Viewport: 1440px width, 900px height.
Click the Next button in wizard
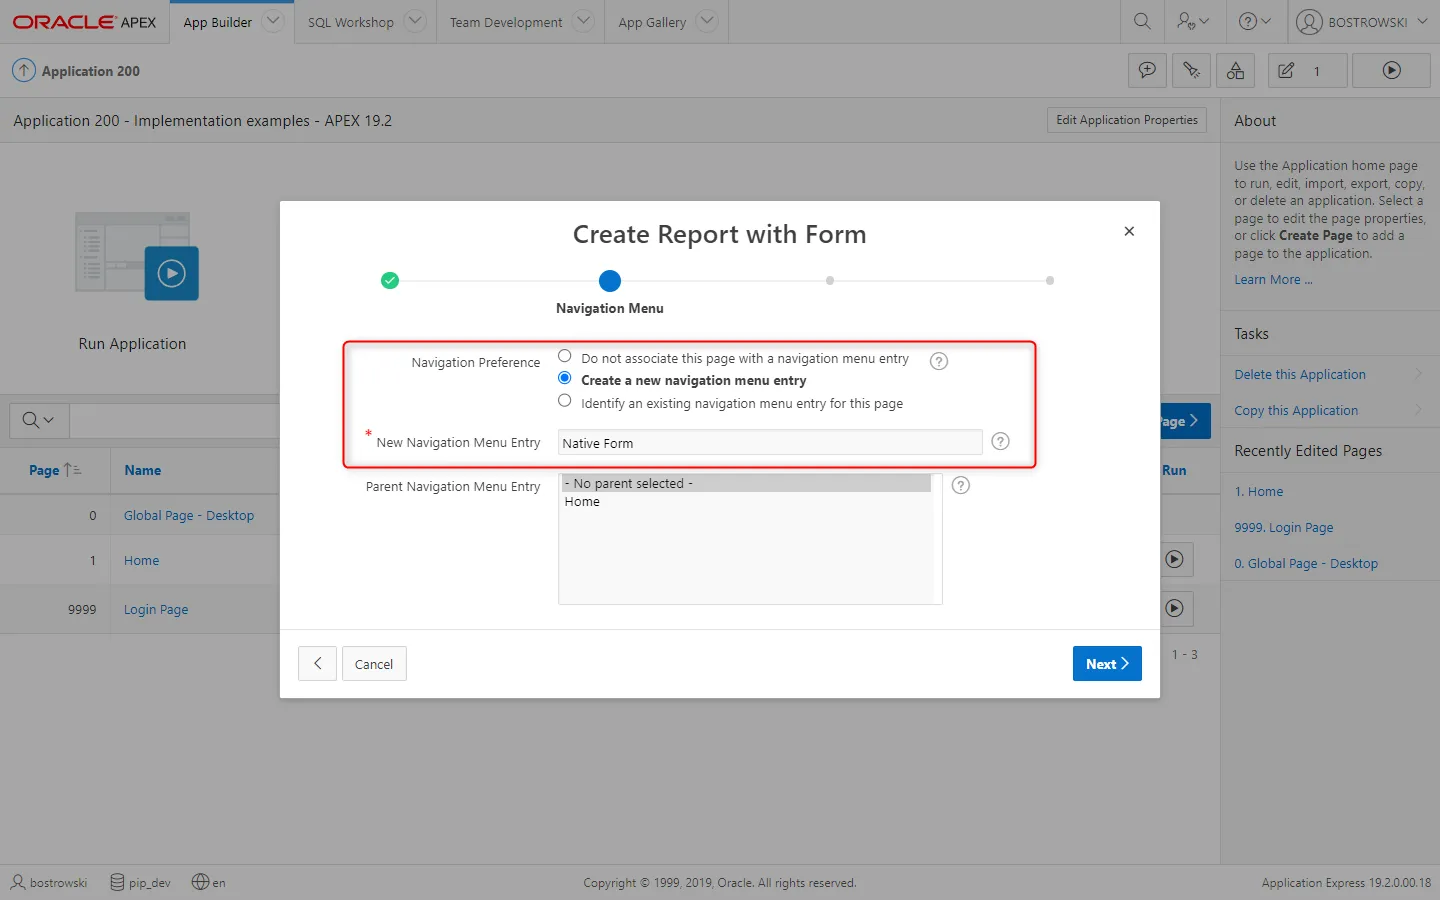1106,664
